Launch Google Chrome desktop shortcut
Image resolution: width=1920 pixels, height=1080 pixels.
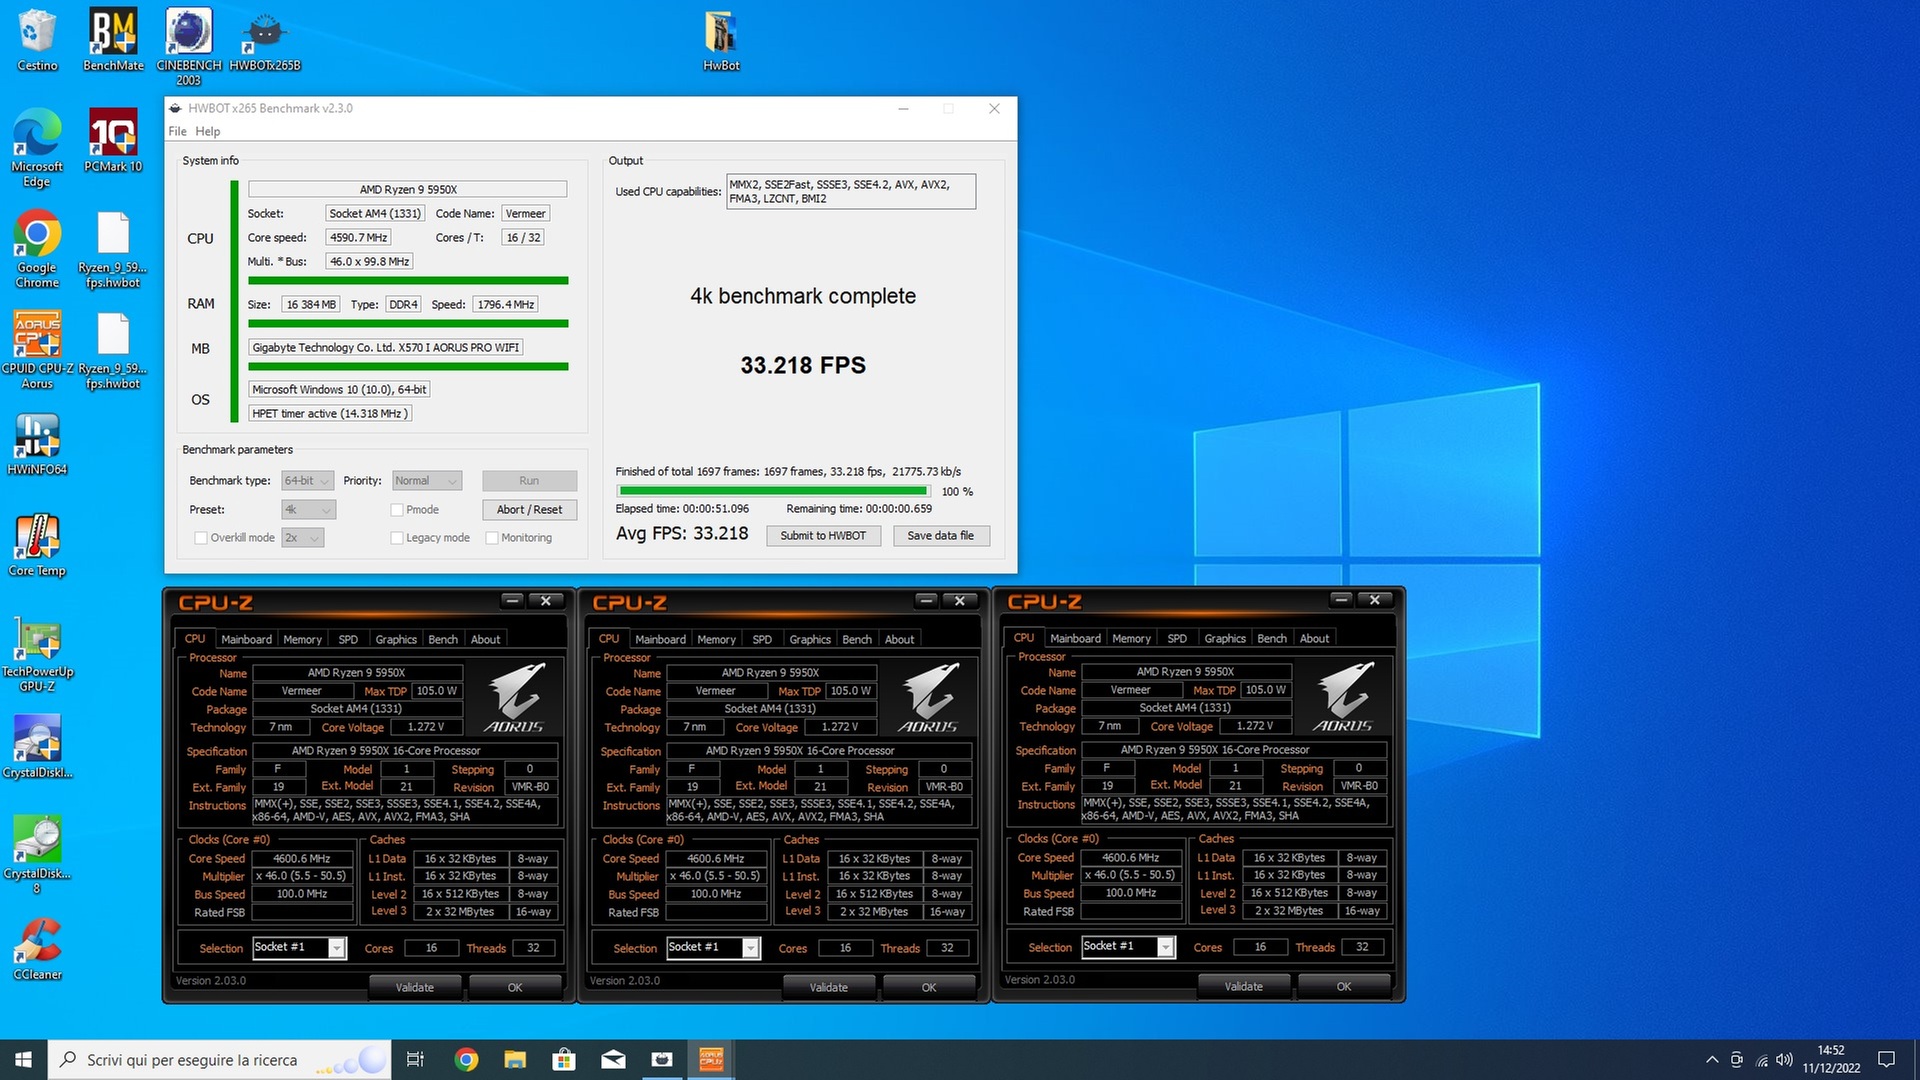coord(37,249)
